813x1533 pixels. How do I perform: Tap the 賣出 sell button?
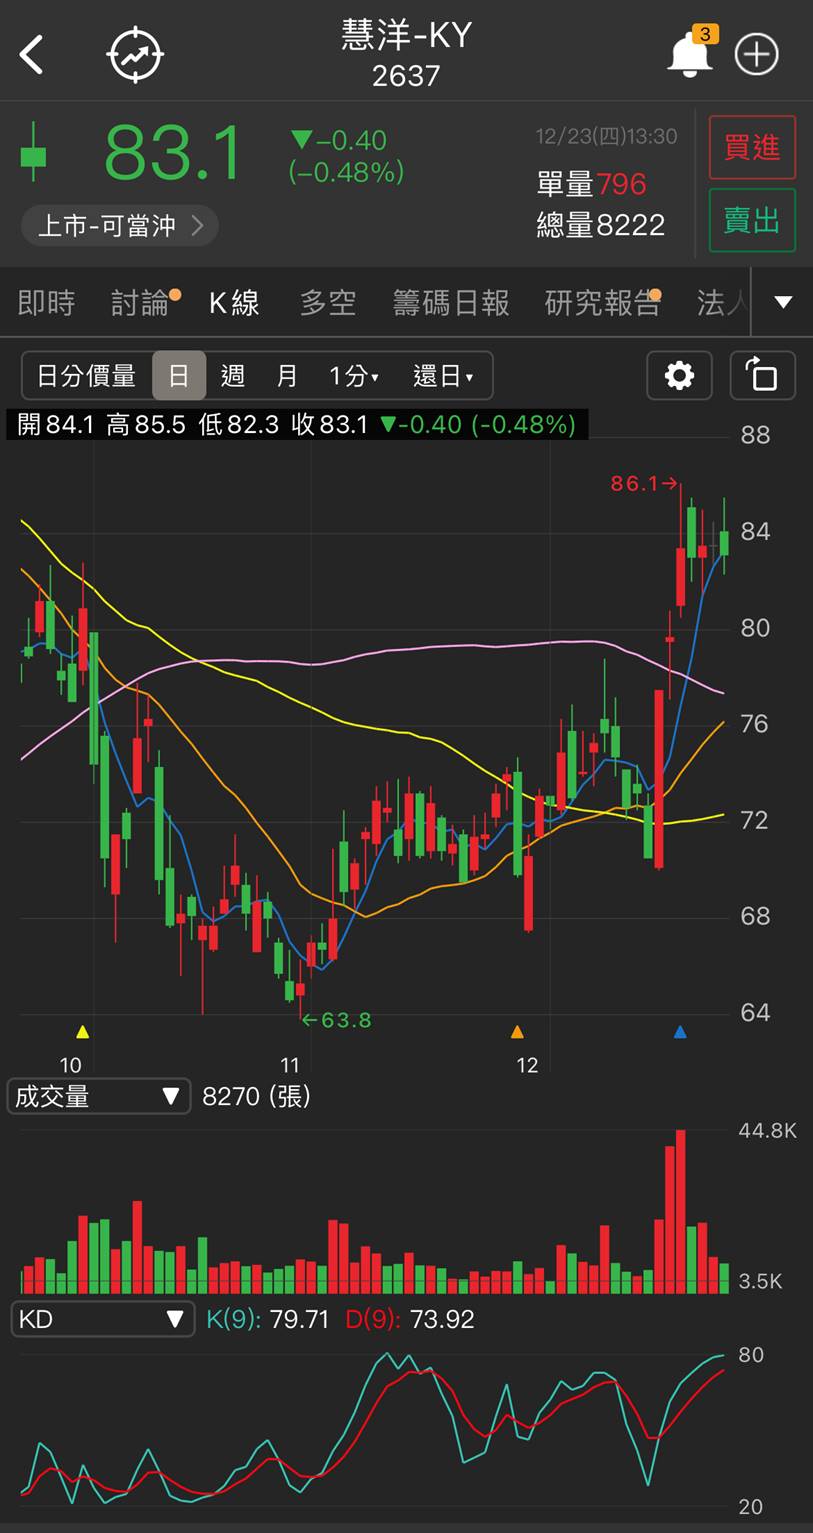[x=752, y=220]
